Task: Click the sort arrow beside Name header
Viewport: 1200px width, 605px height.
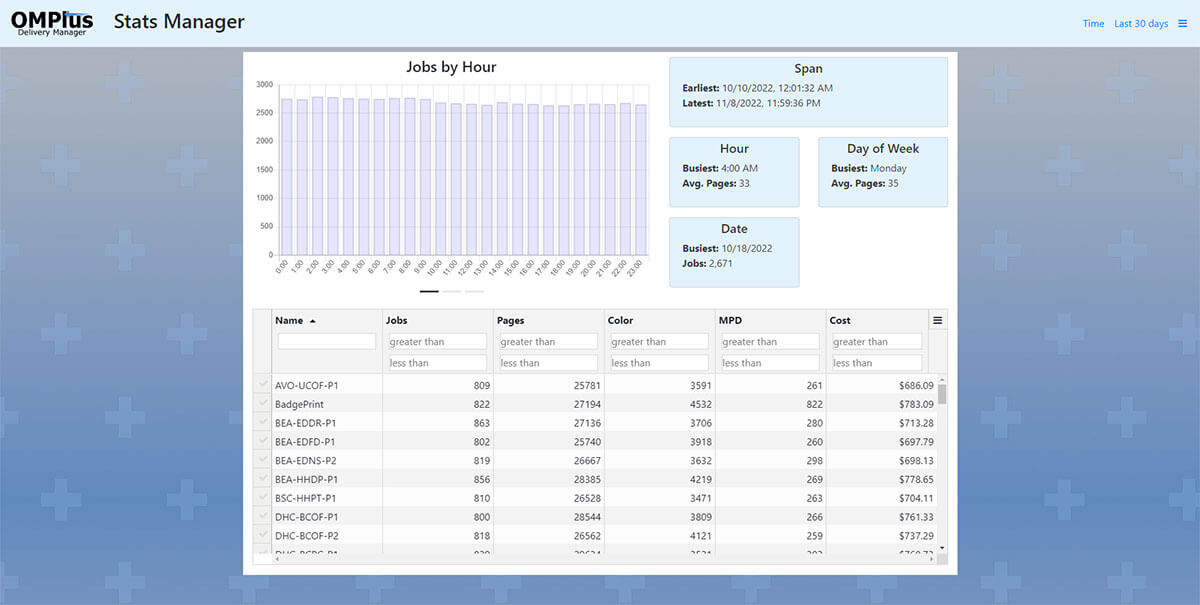Action: pos(312,321)
